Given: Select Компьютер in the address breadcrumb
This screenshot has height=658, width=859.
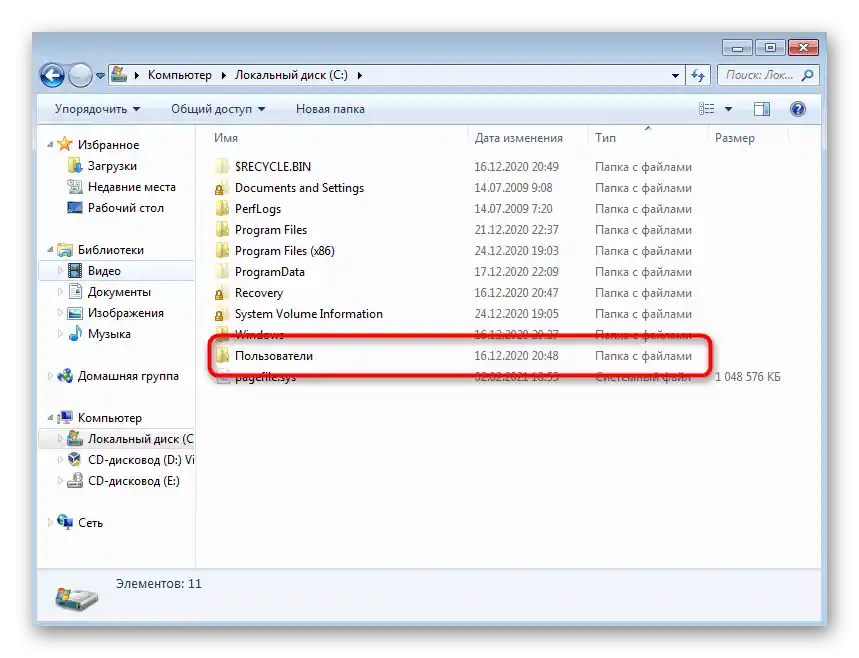Looking at the screenshot, I should pyautogui.click(x=180, y=75).
